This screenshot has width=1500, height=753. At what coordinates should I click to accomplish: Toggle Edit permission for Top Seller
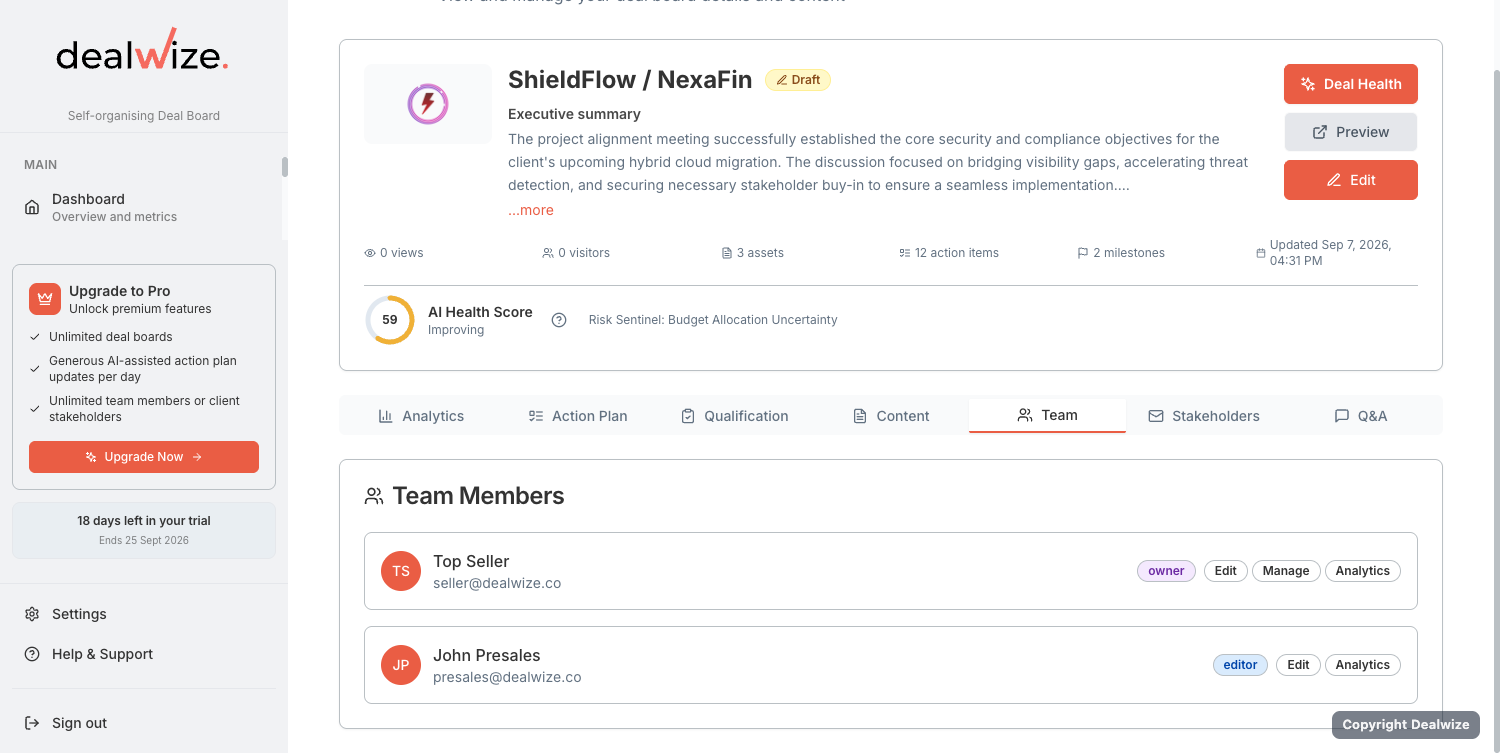tap(1226, 571)
